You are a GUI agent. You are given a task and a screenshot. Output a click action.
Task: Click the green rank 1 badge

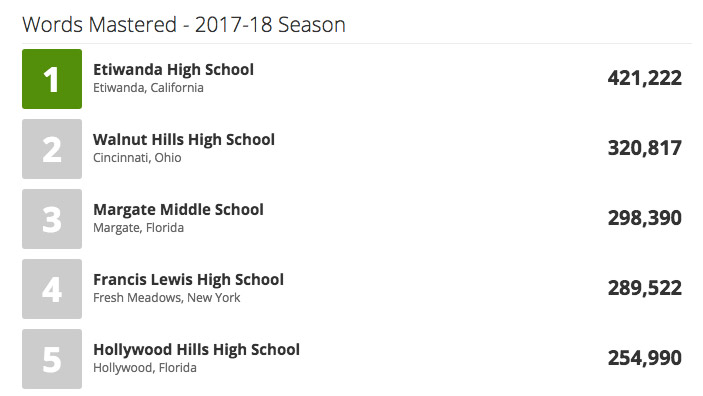pyautogui.click(x=52, y=79)
